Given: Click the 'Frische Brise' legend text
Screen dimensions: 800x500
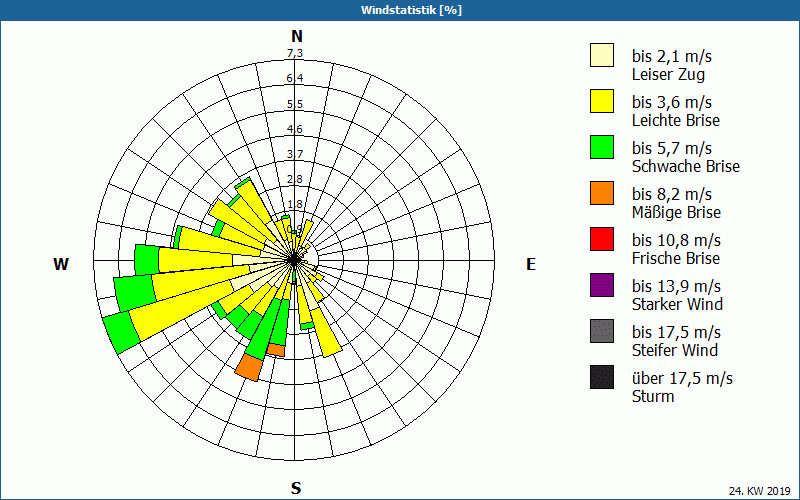Looking at the screenshot, I should click(676, 258).
